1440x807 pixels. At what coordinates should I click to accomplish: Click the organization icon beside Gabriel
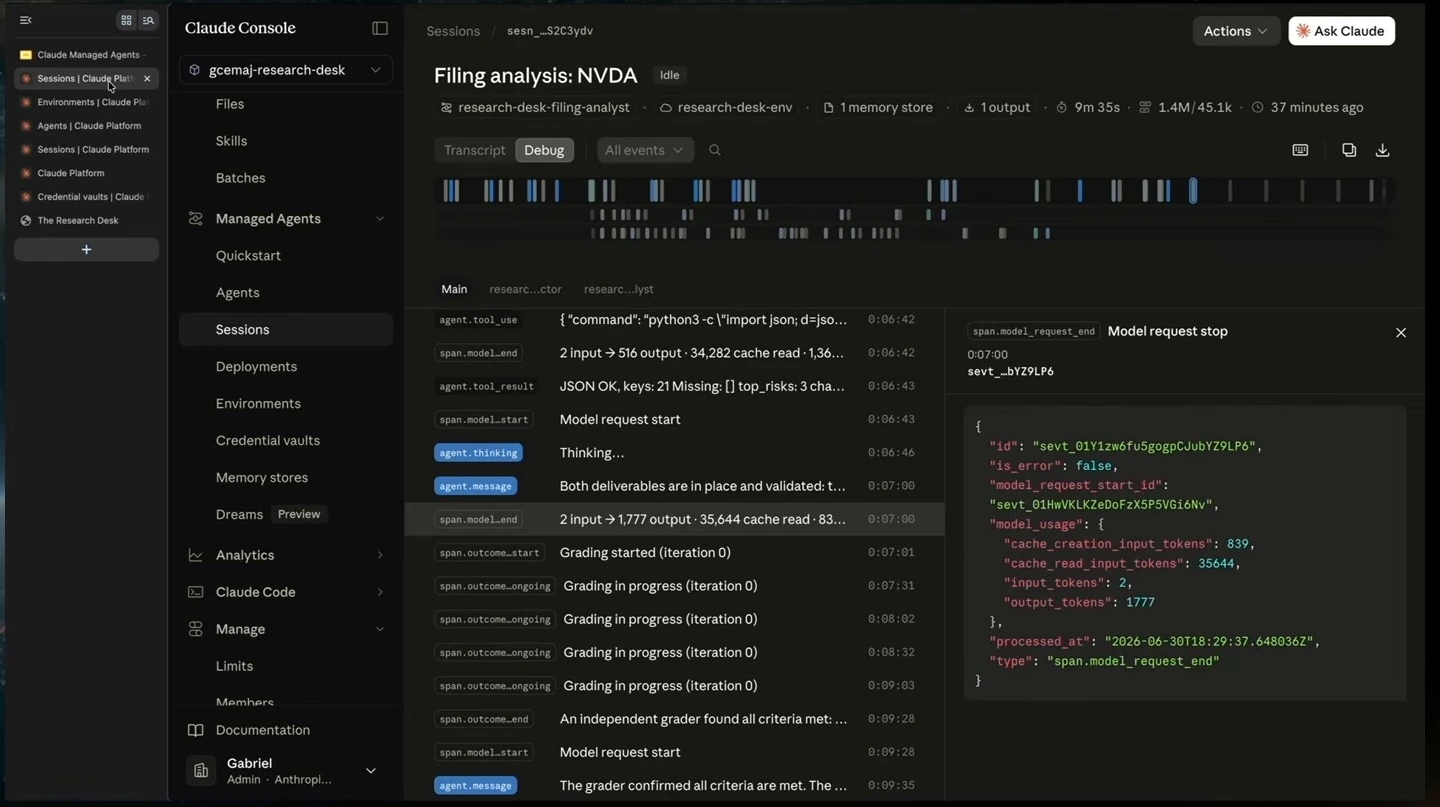pos(201,771)
